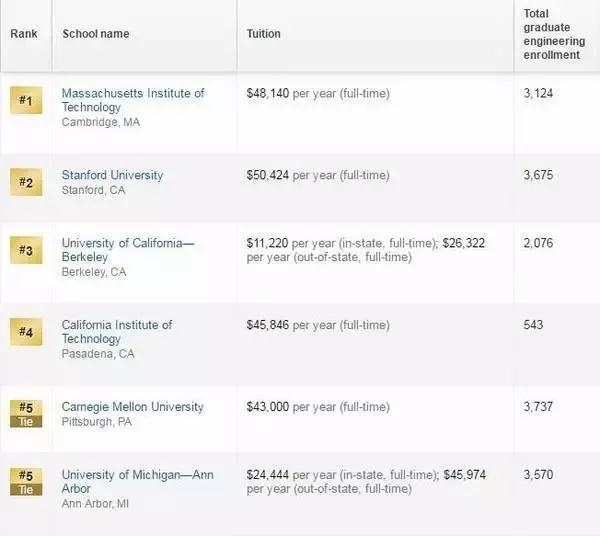
Task: Click the School name column header
Action: [96, 34]
